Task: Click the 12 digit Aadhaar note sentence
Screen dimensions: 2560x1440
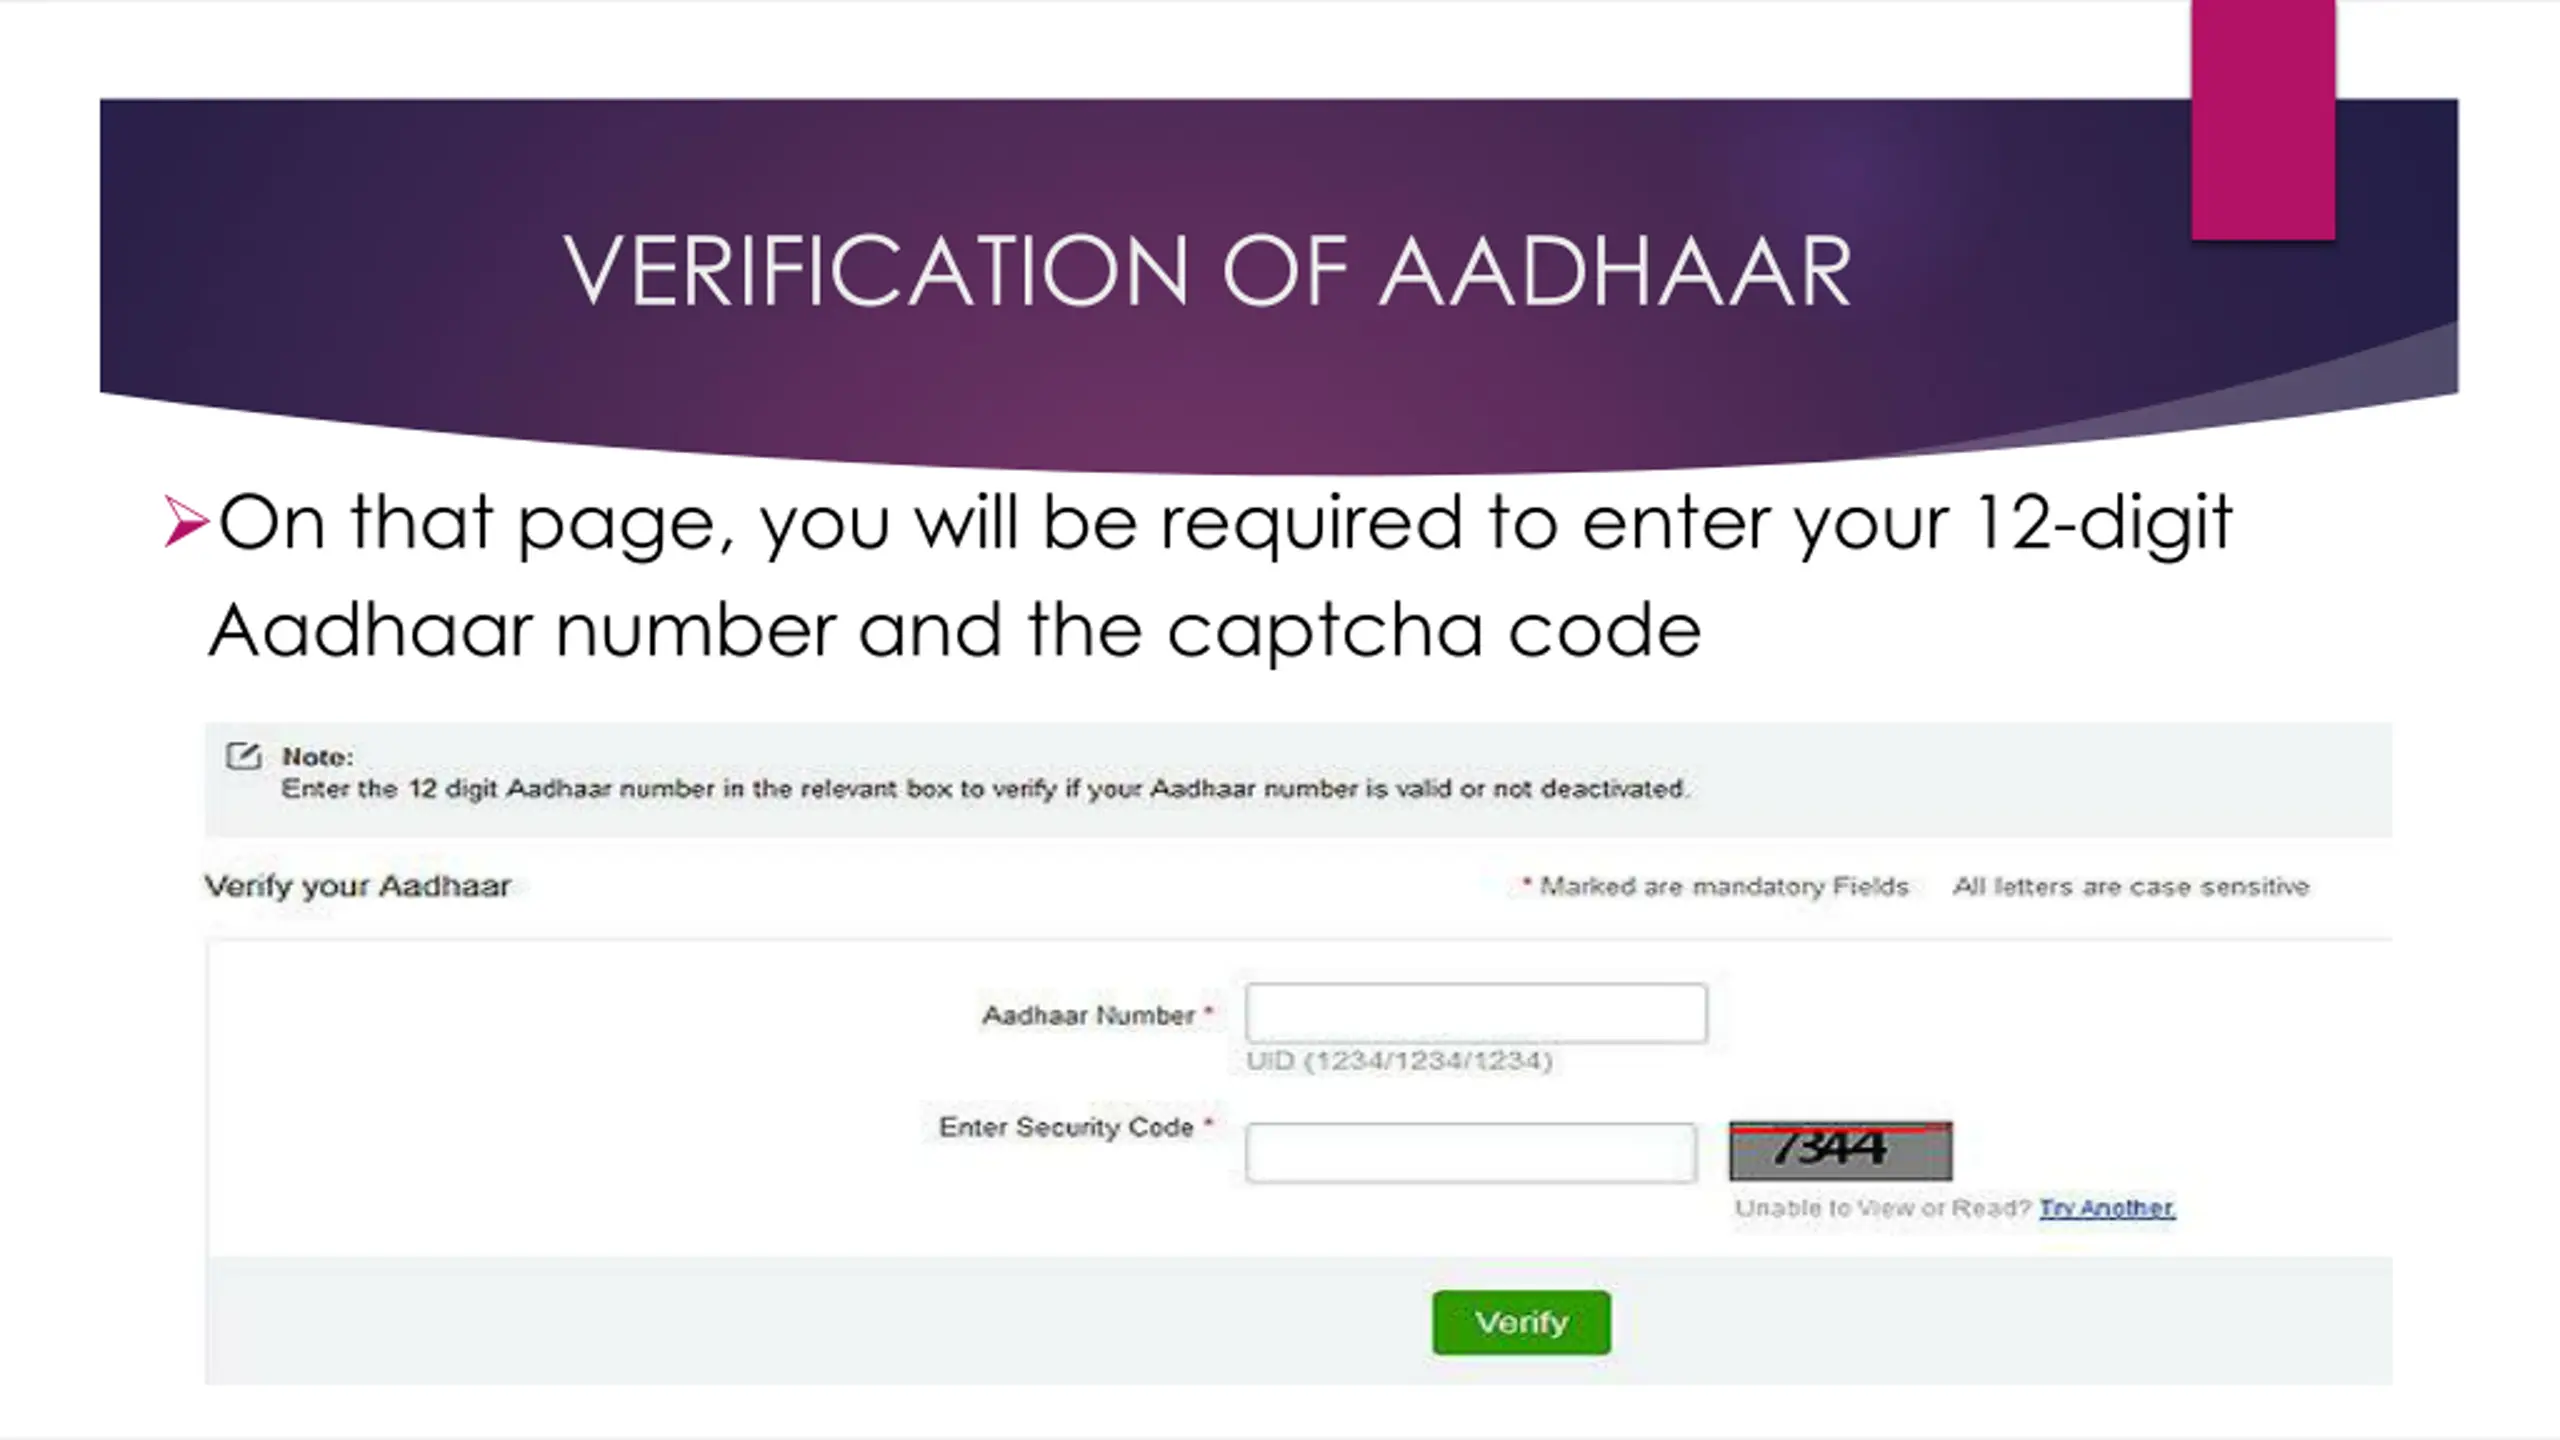Action: (x=985, y=789)
